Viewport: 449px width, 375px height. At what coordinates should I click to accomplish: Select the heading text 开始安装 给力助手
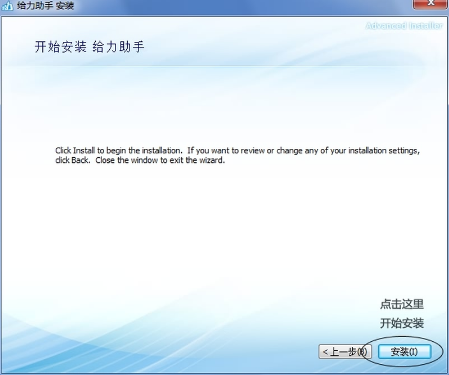pyautogui.click(x=89, y=47)
